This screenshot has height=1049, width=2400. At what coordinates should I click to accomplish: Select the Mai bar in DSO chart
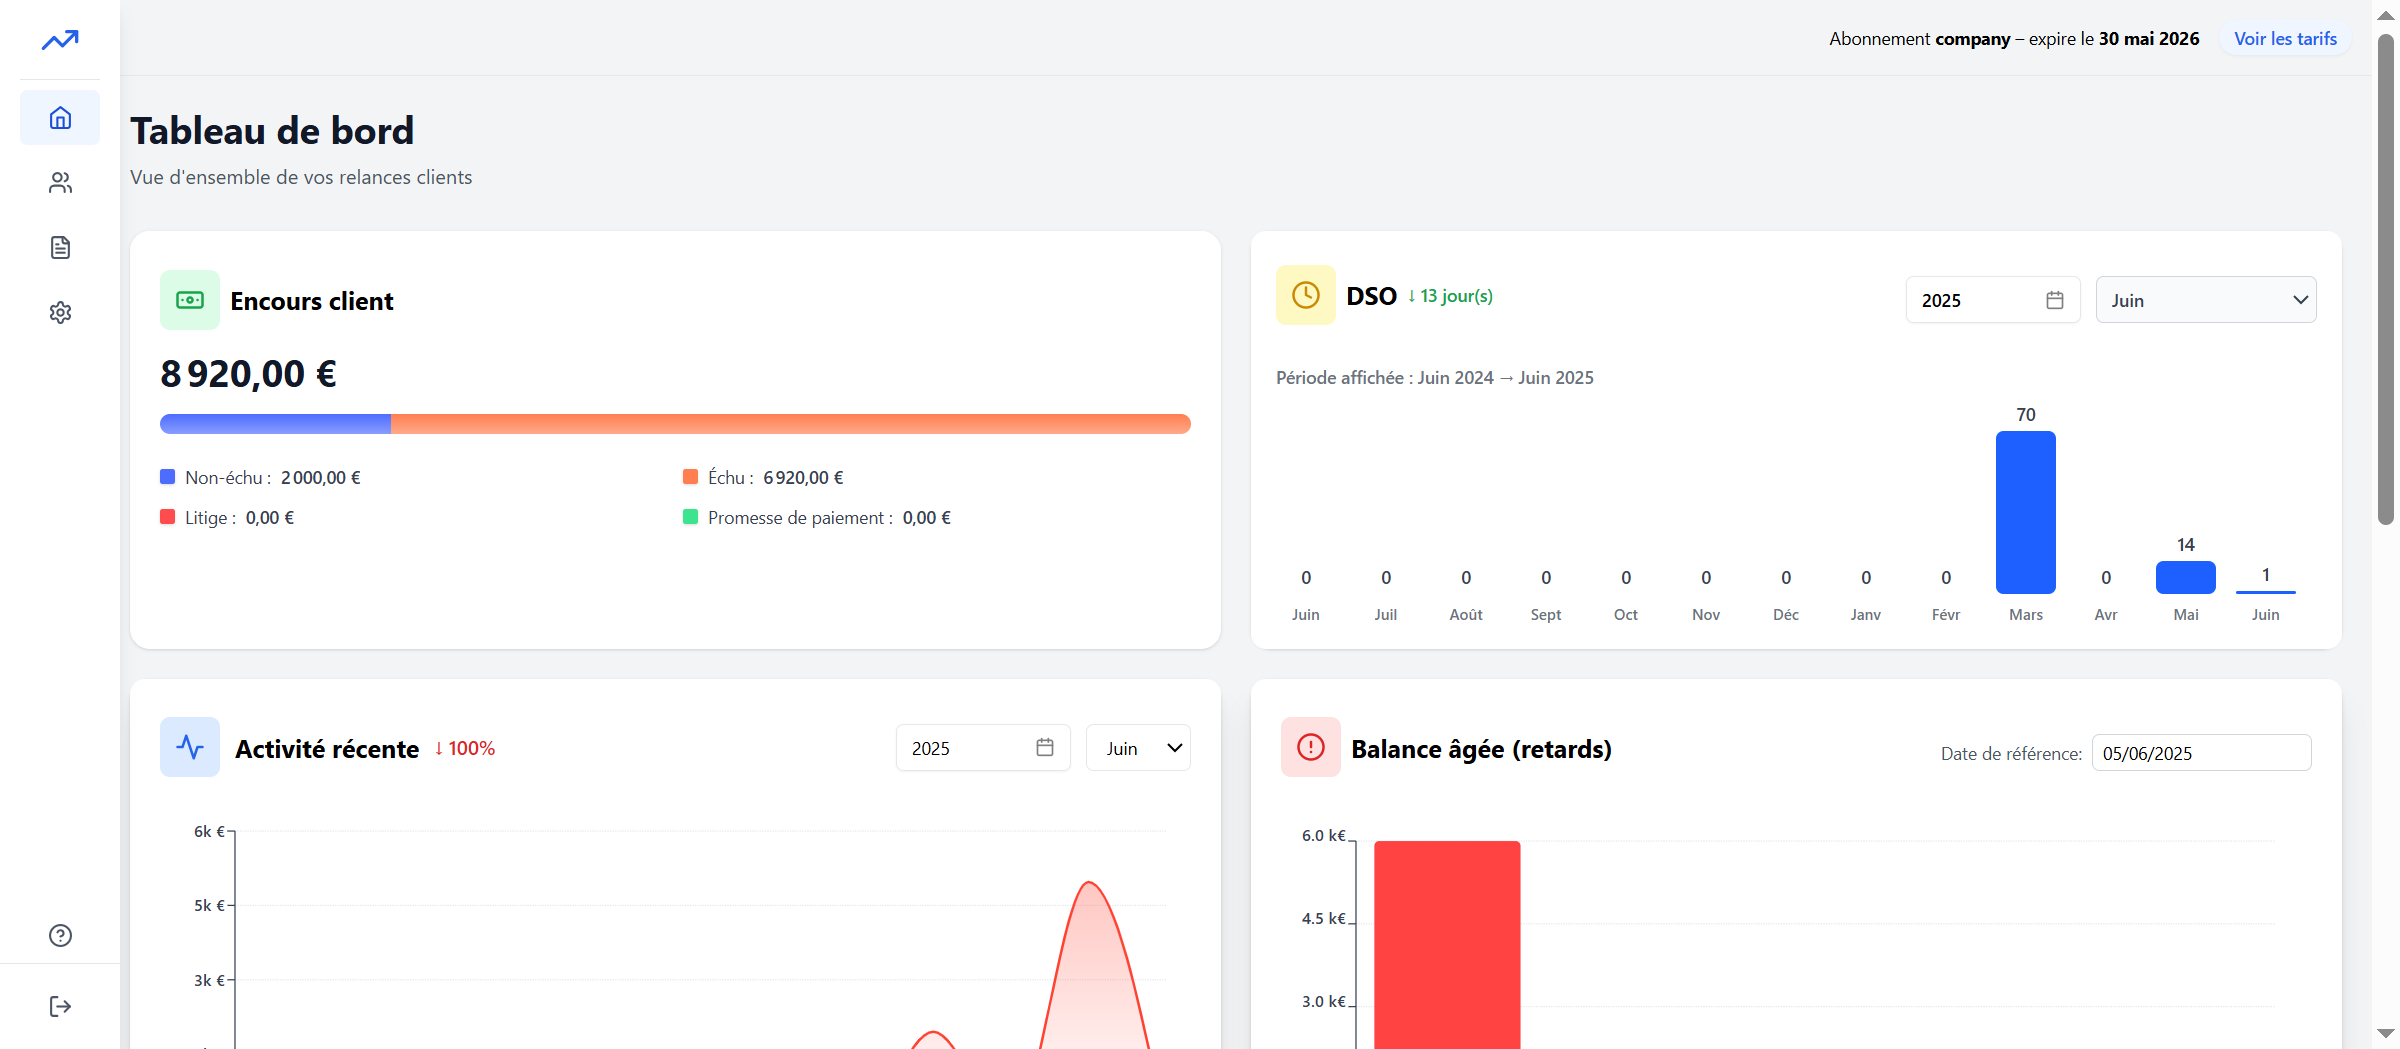pos(2186,577)
